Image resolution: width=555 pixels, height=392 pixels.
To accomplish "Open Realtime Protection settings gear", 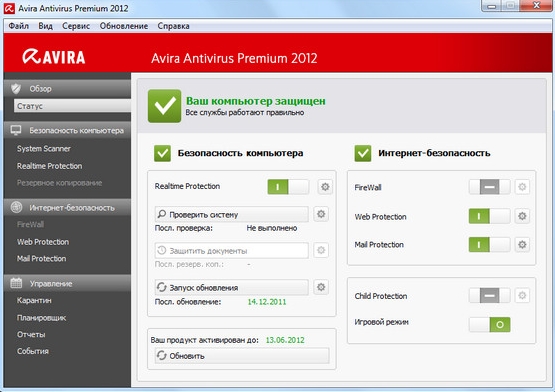I will click(325, 187).
